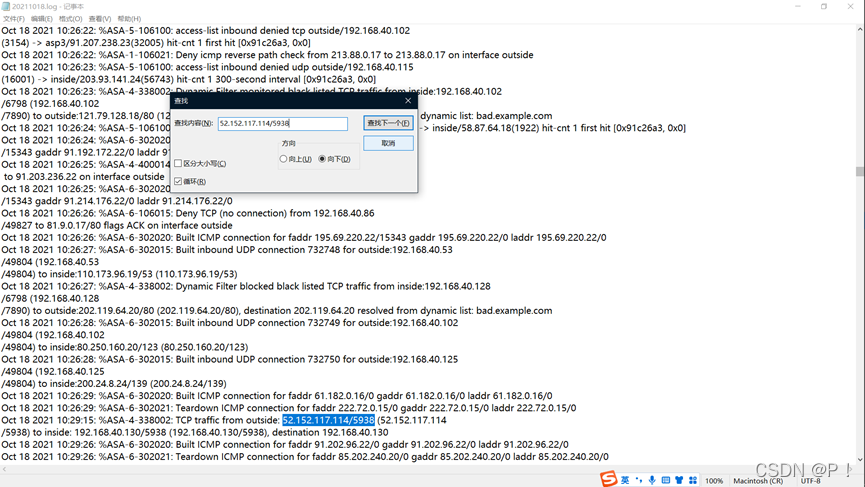Screen dimensions: 865x487
Task: Open View menu (查看)
Action: coord(100,19)
